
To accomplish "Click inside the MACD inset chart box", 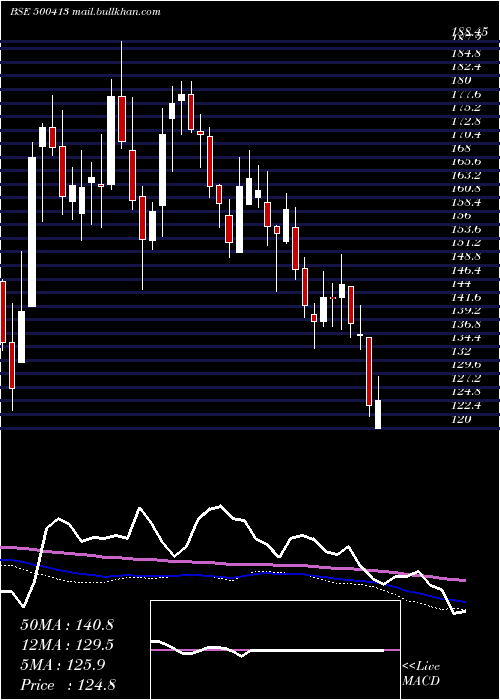I will click(x=275, y=650).
